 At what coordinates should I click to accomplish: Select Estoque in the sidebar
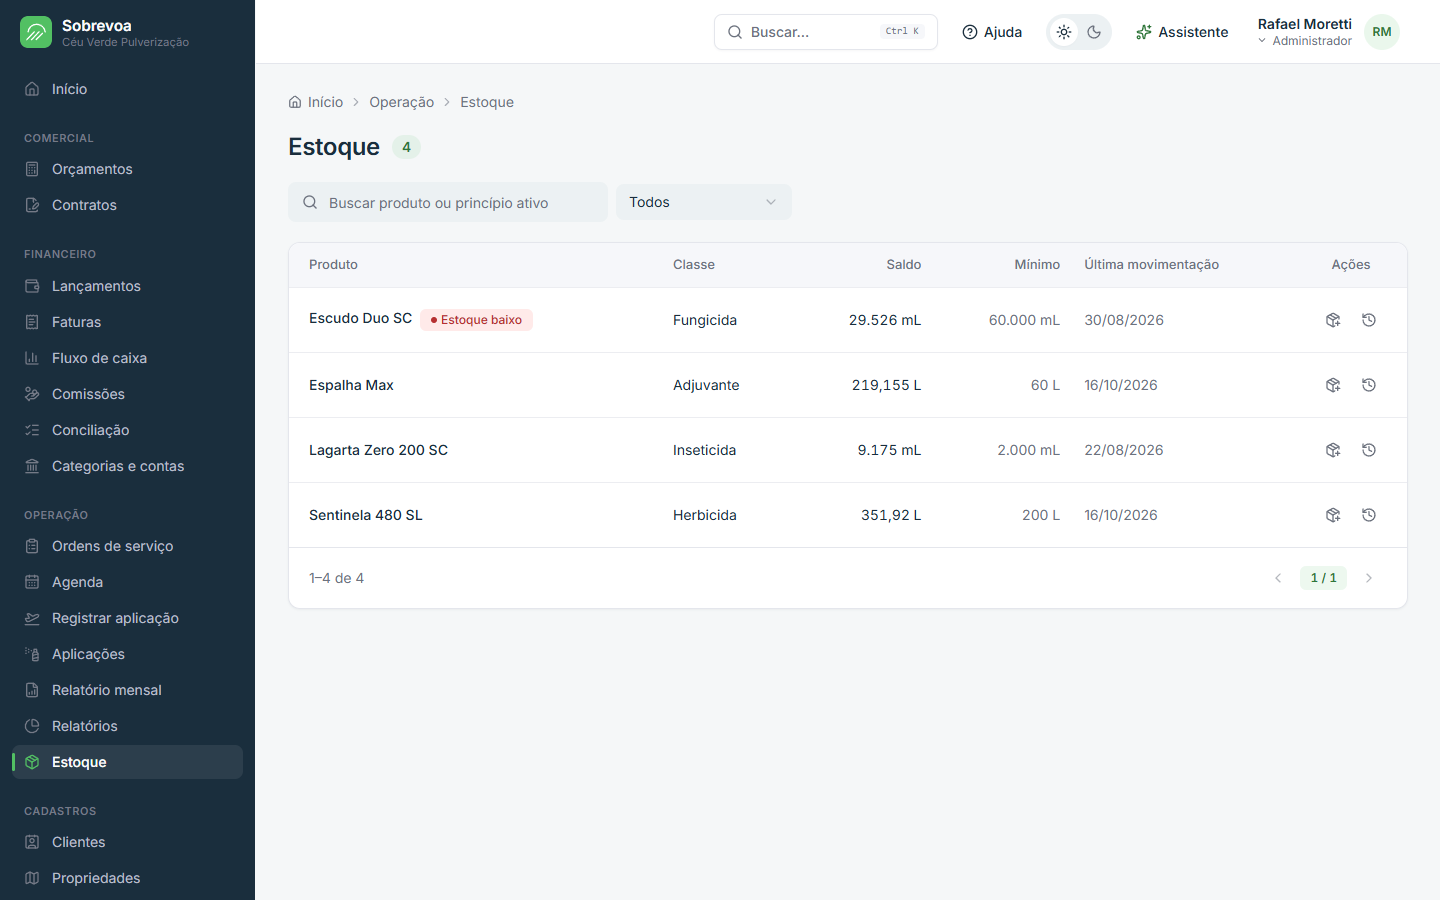(x=127, y=762)
